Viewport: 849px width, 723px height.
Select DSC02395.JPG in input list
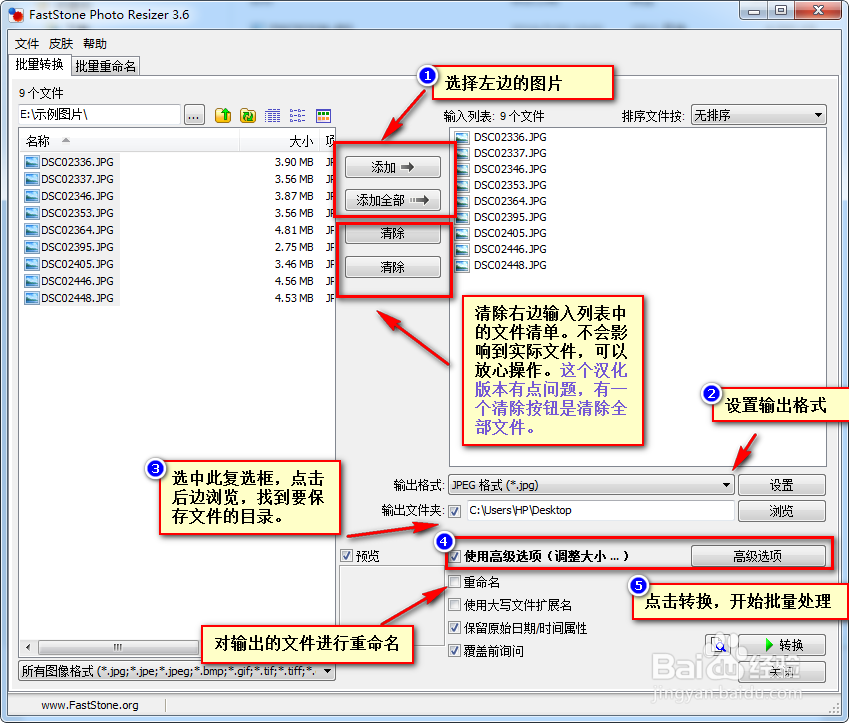pos(501,217)
